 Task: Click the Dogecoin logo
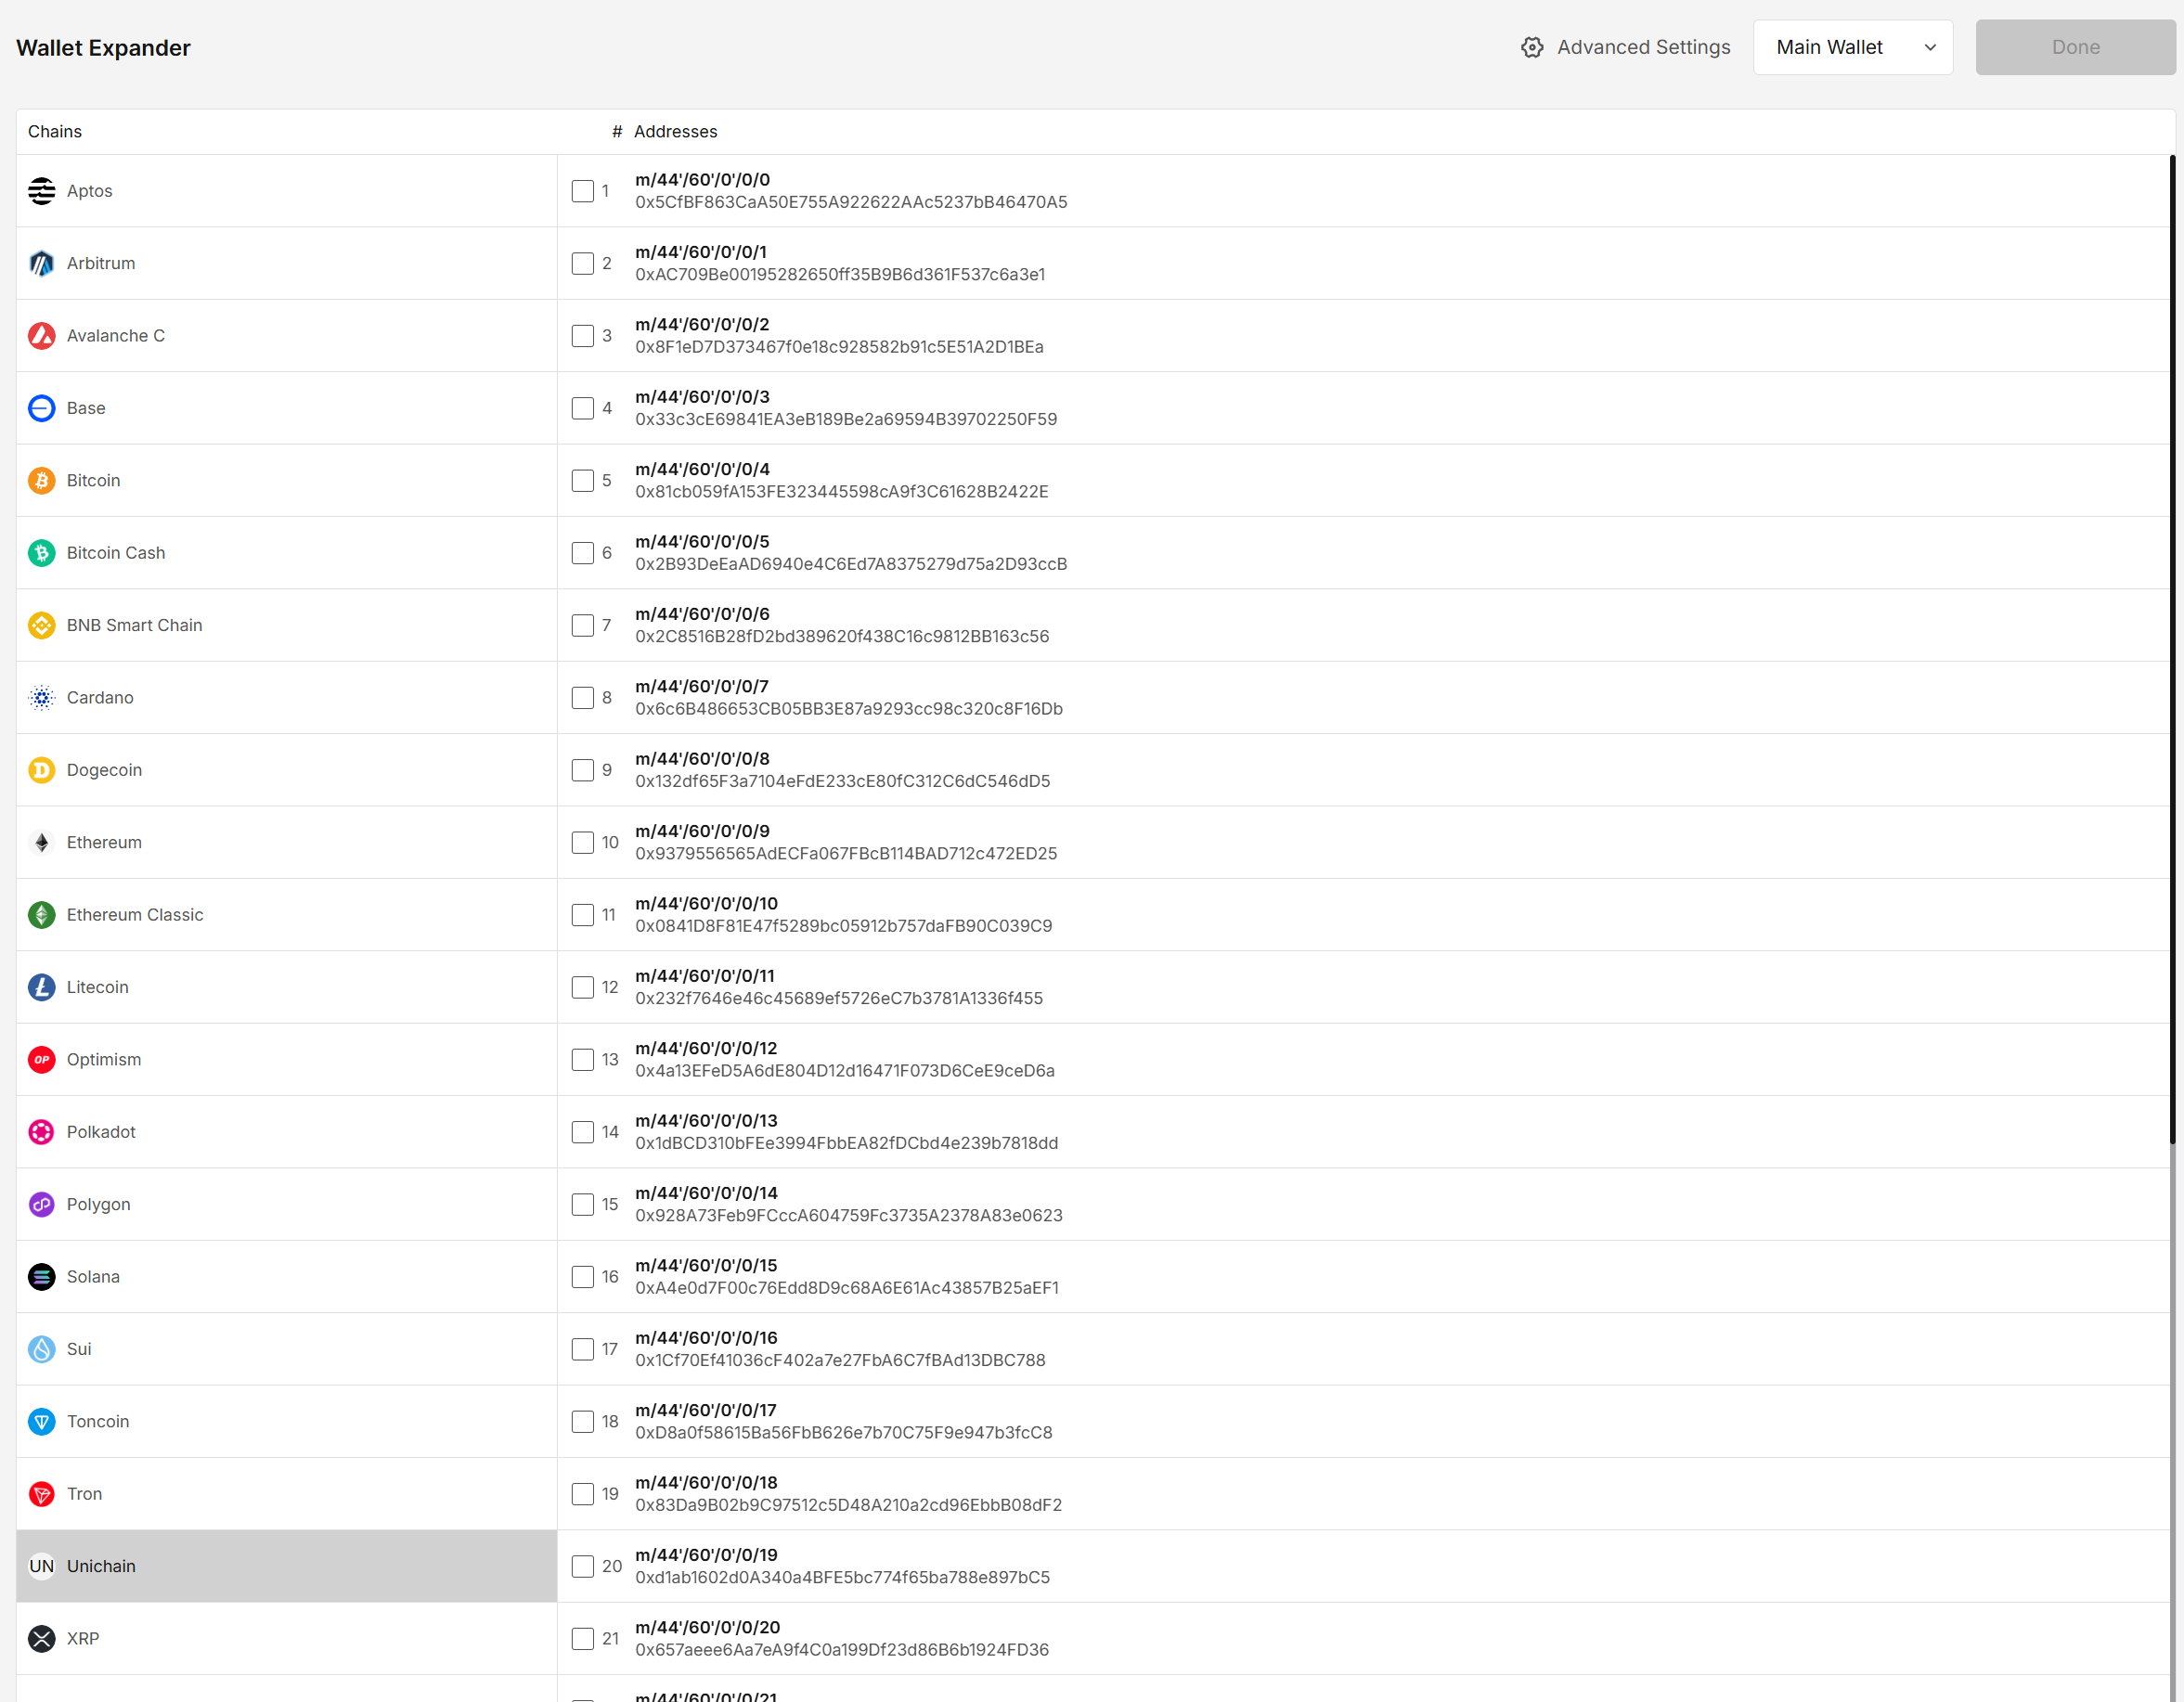pos(41,770)
